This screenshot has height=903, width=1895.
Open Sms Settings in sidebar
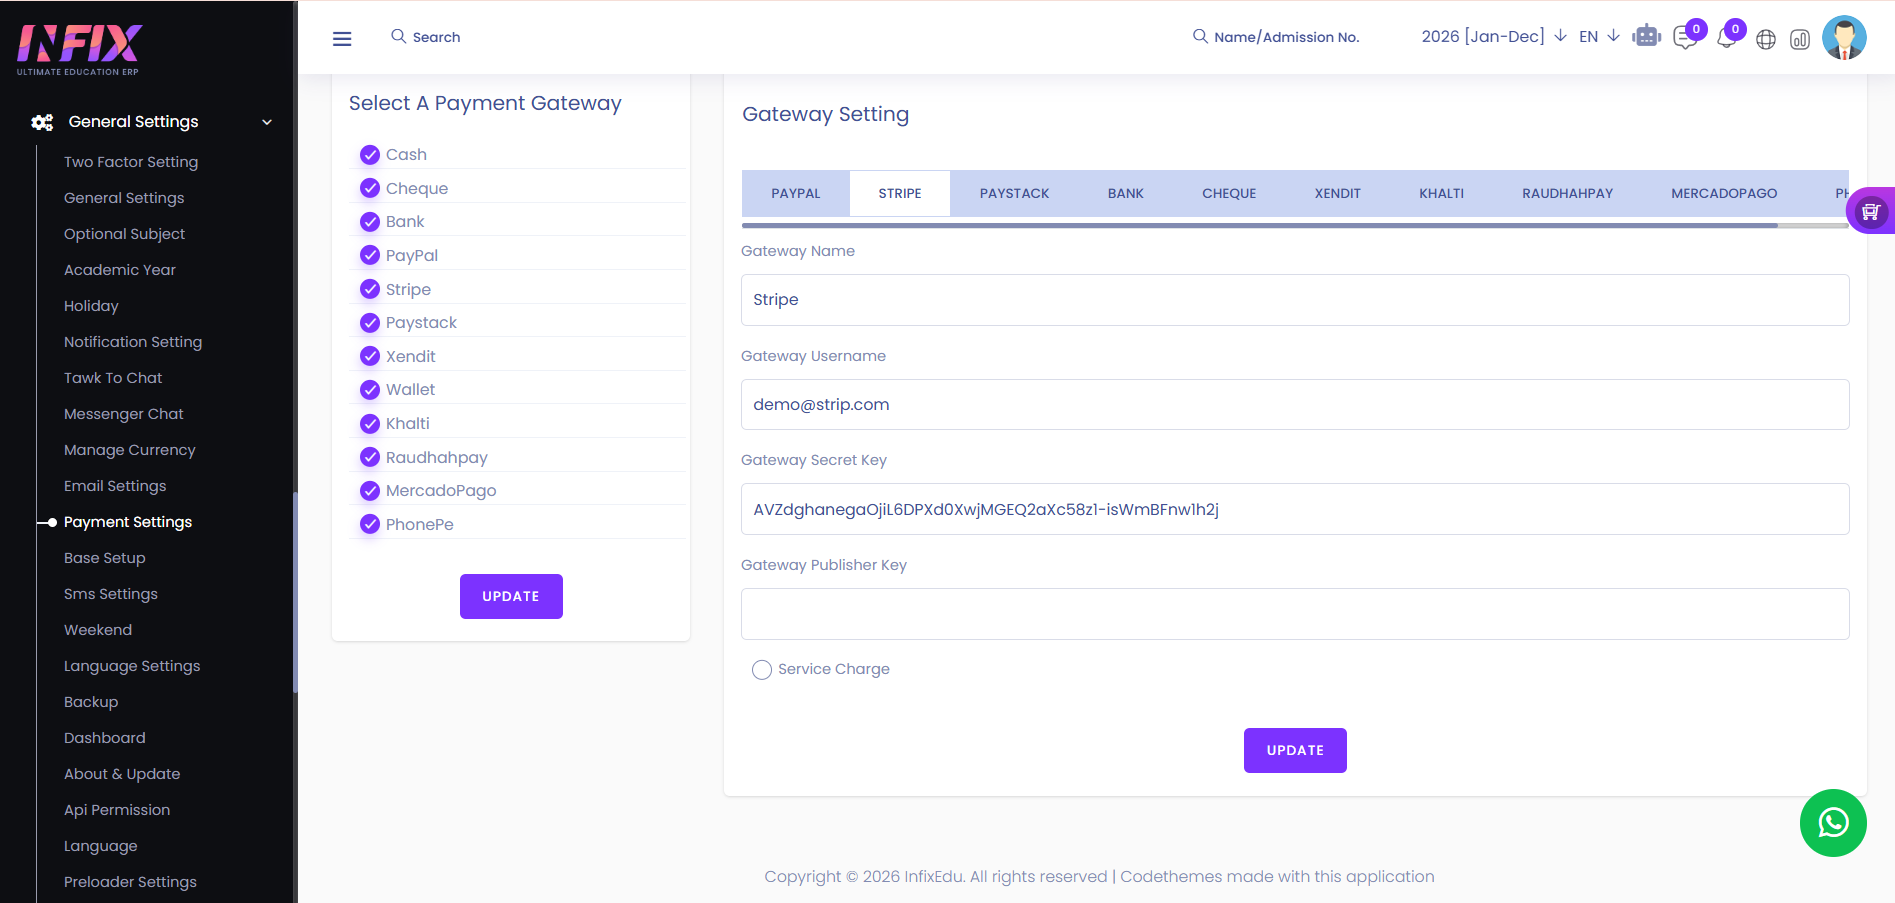point(111,594)
